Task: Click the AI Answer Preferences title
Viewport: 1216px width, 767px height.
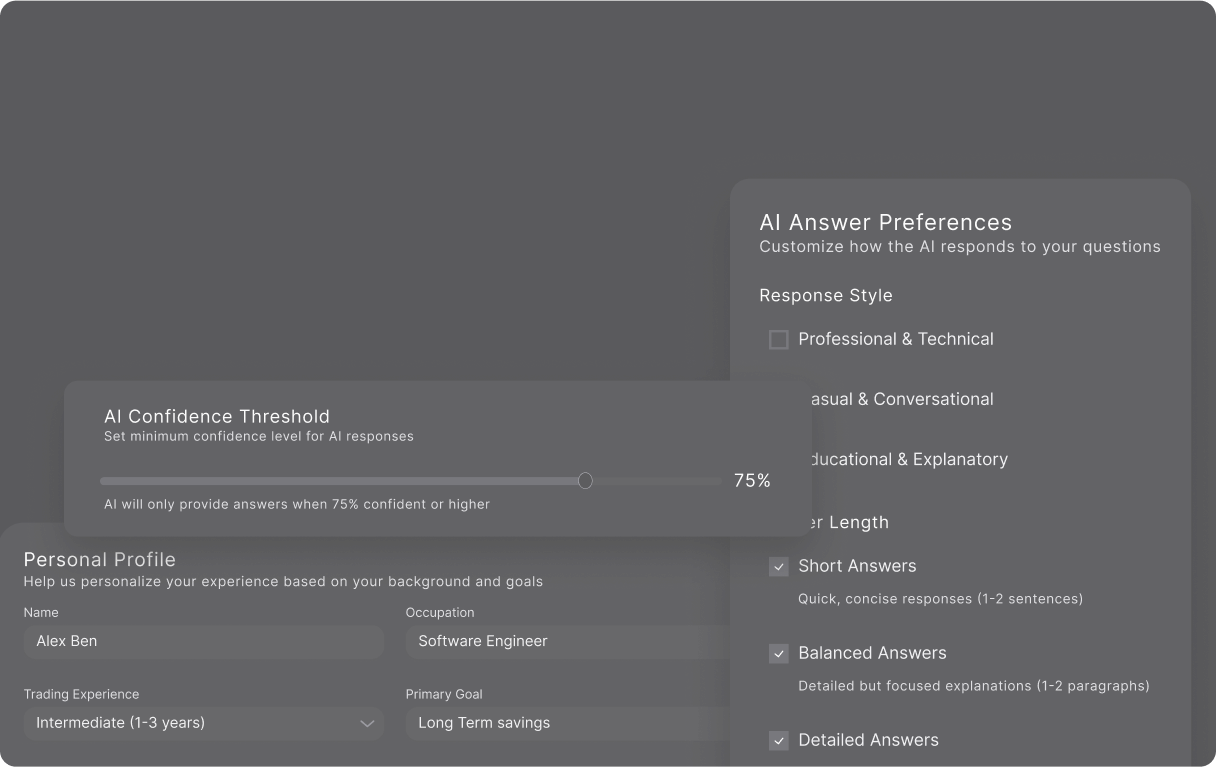Action: [x=886, y=222]
